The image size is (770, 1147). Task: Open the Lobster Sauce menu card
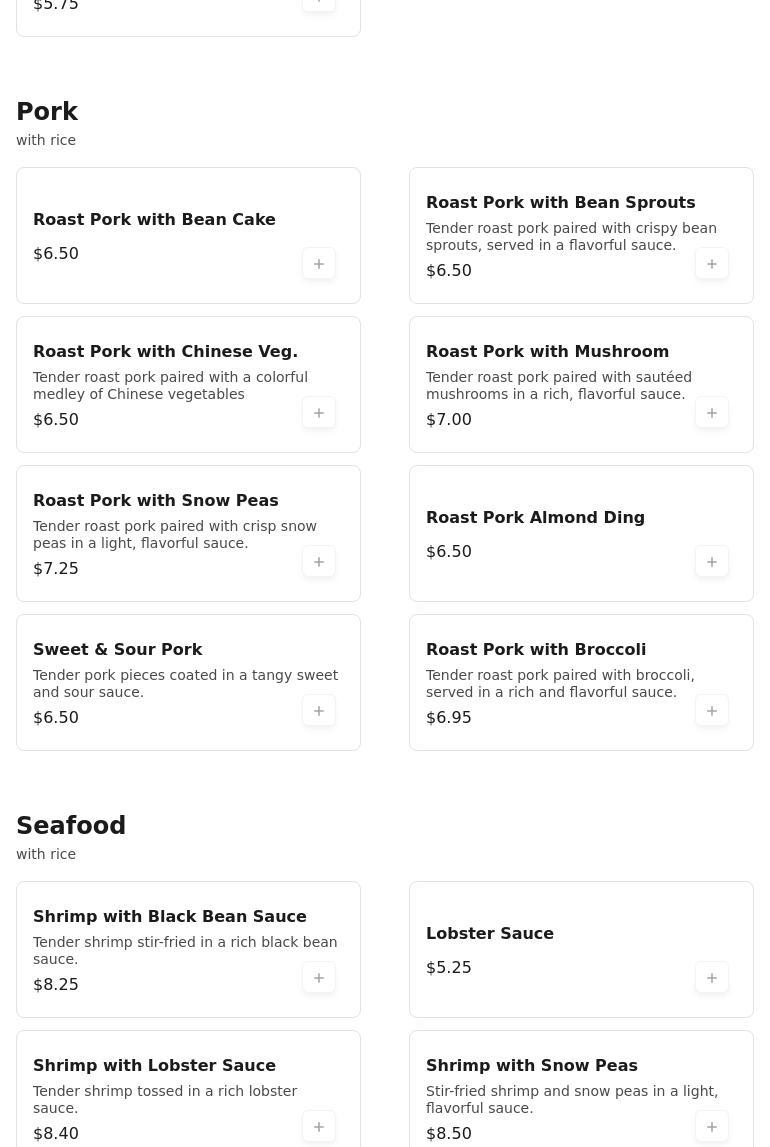[490, 933]
